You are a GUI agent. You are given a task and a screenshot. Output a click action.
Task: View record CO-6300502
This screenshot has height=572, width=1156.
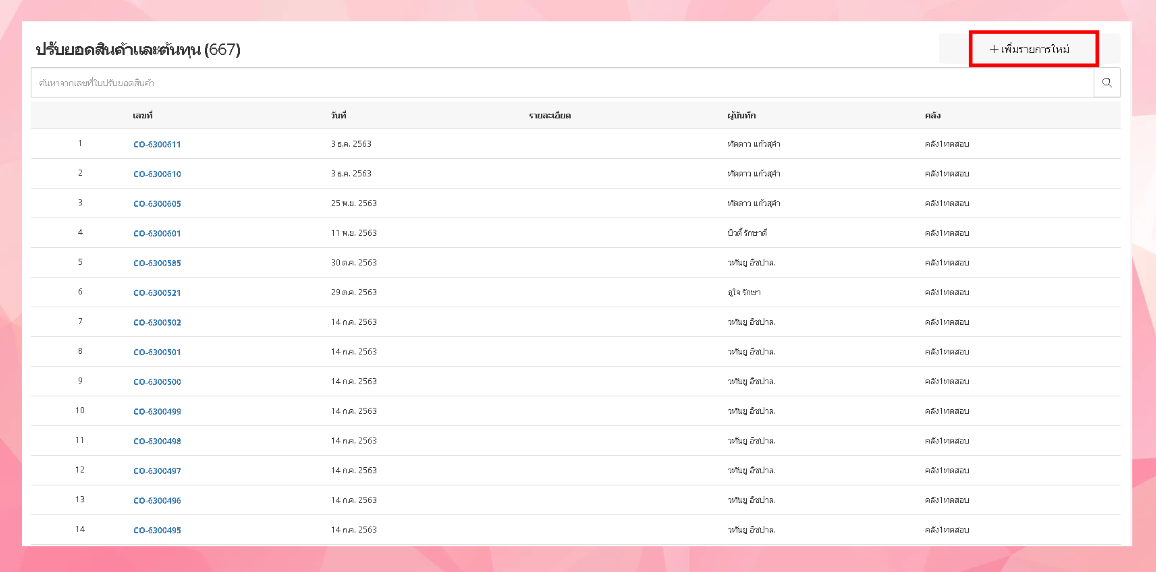click(x=157, y=323)
